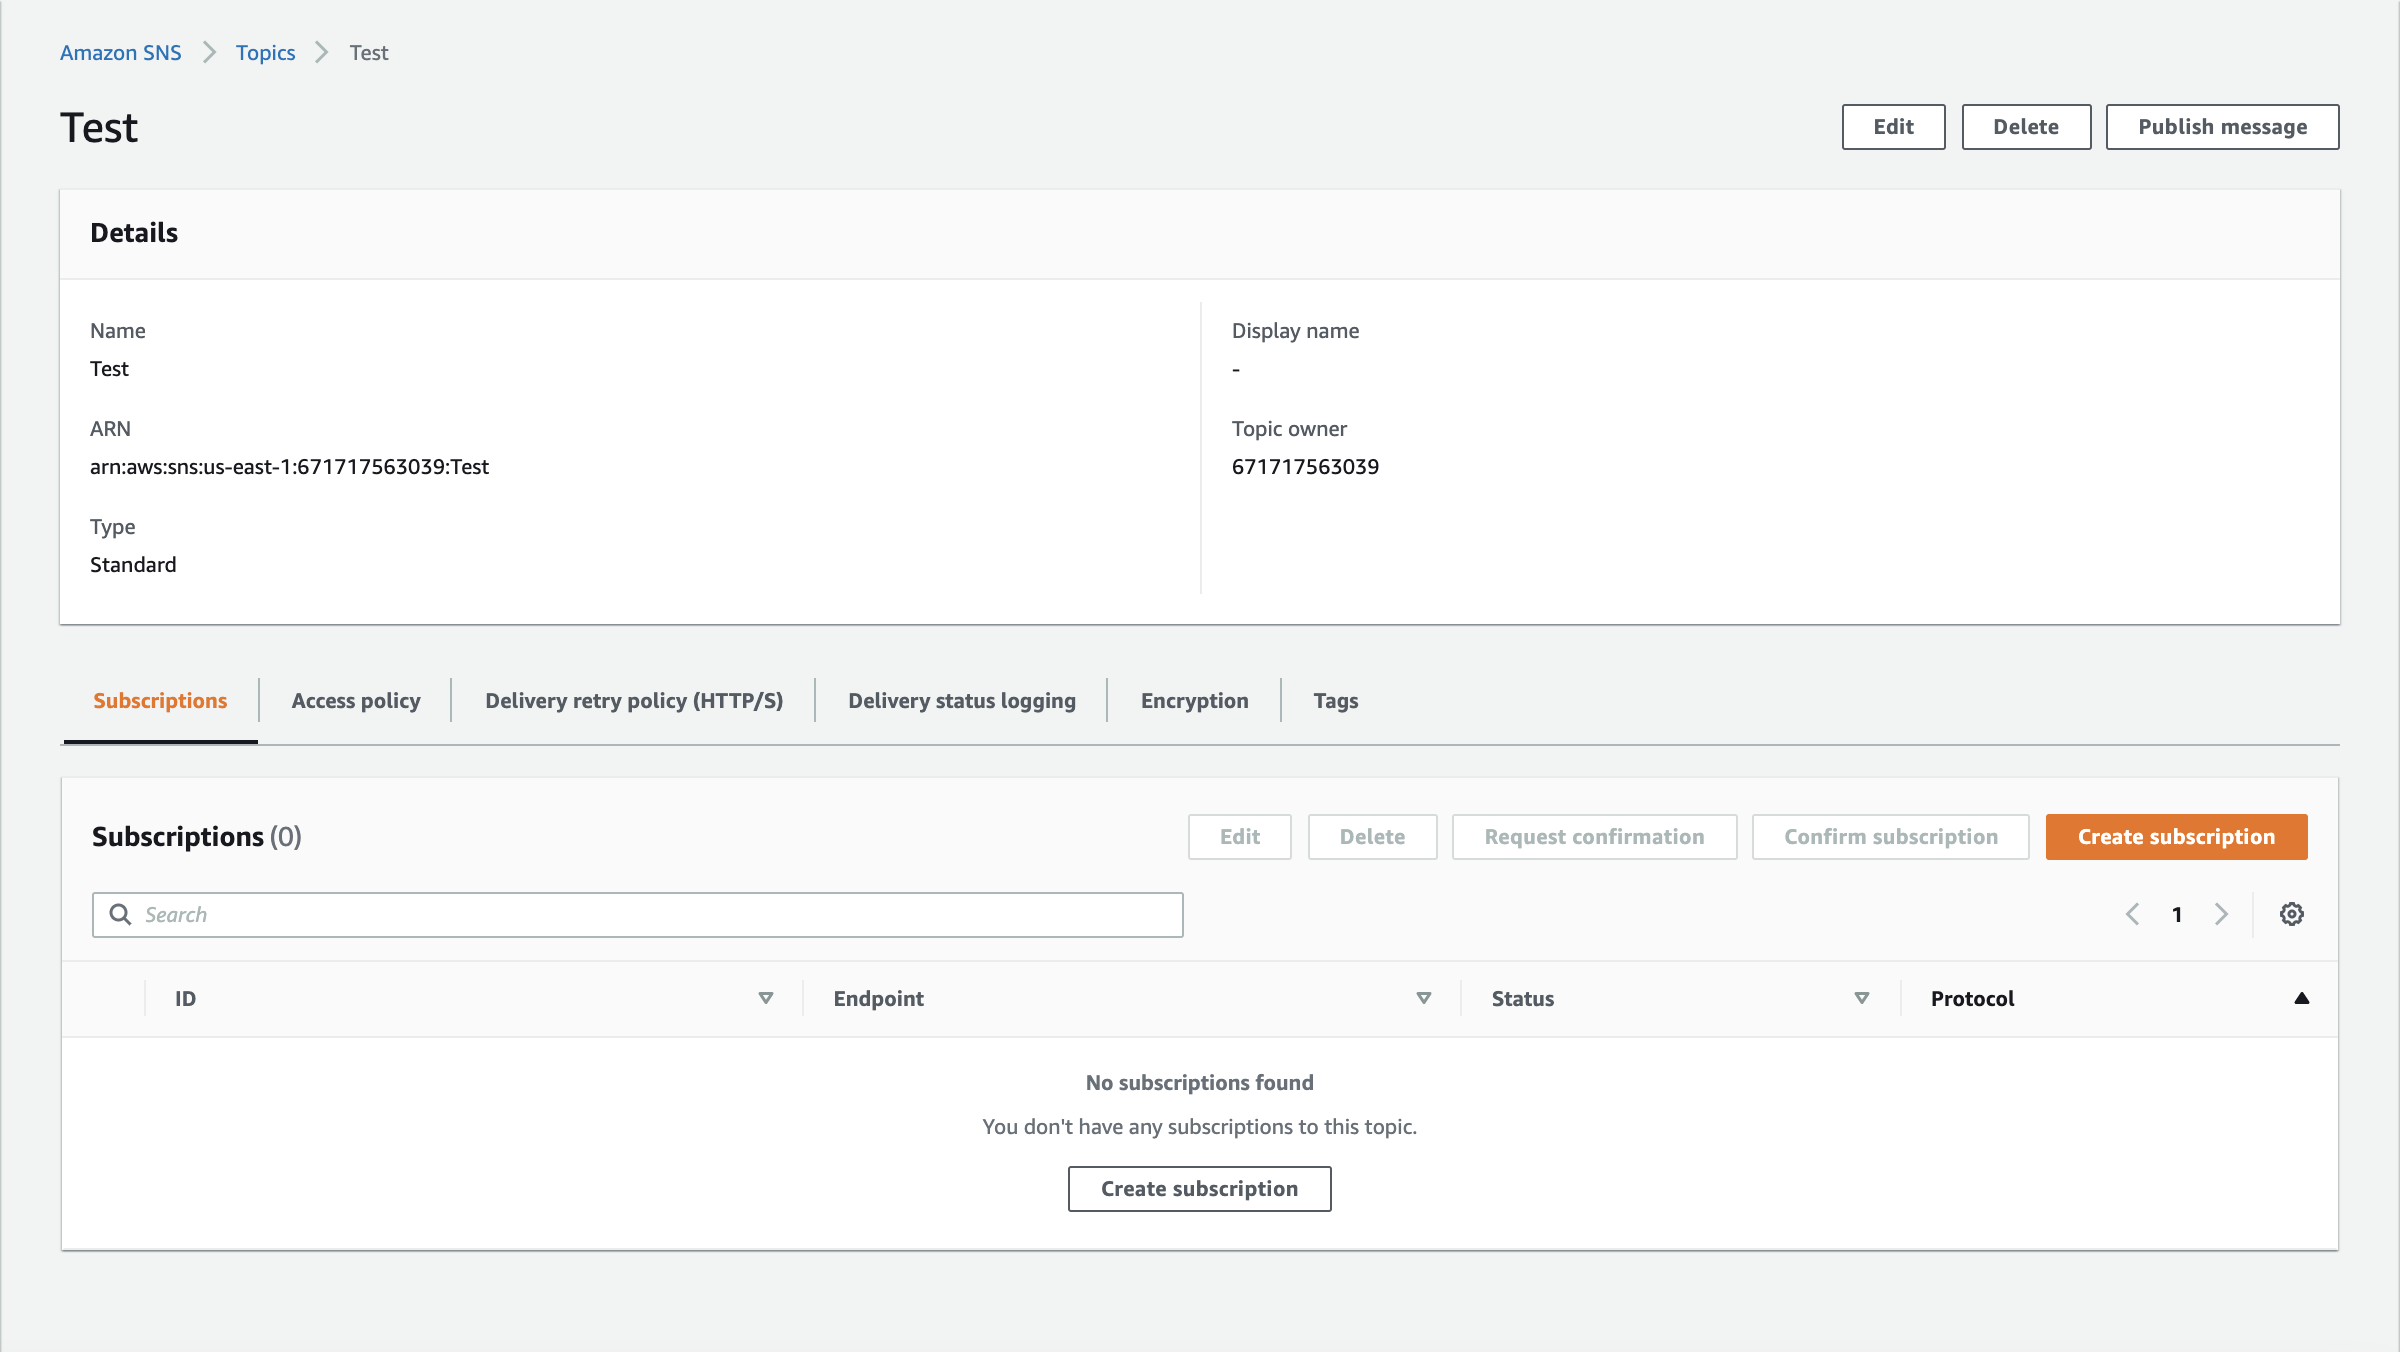Go to previous subscriptions page arrow
2404x1352 pixels.
coord(2132,914)
